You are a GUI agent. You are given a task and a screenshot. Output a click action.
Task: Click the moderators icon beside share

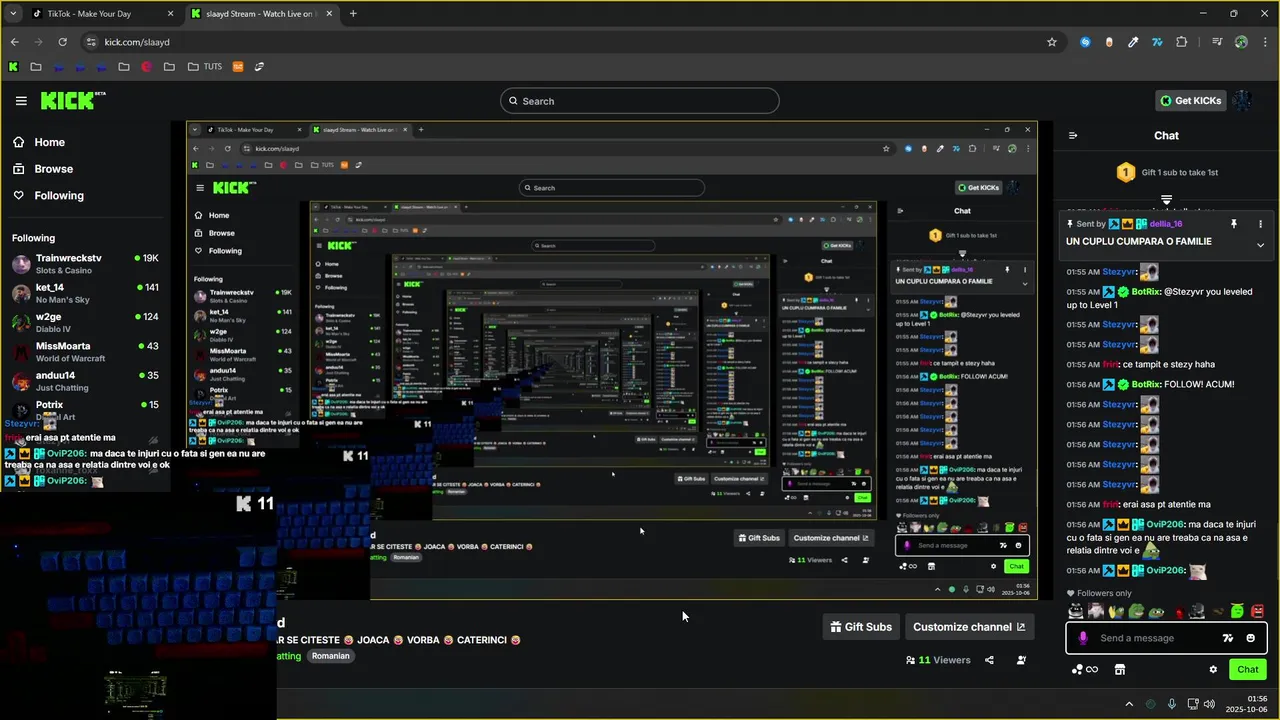click(1021, 660)
